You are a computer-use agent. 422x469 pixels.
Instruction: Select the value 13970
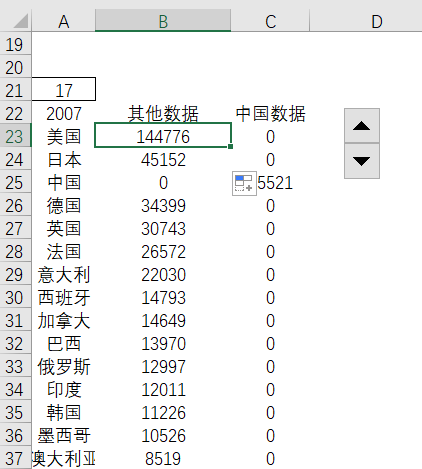point(163,343)
